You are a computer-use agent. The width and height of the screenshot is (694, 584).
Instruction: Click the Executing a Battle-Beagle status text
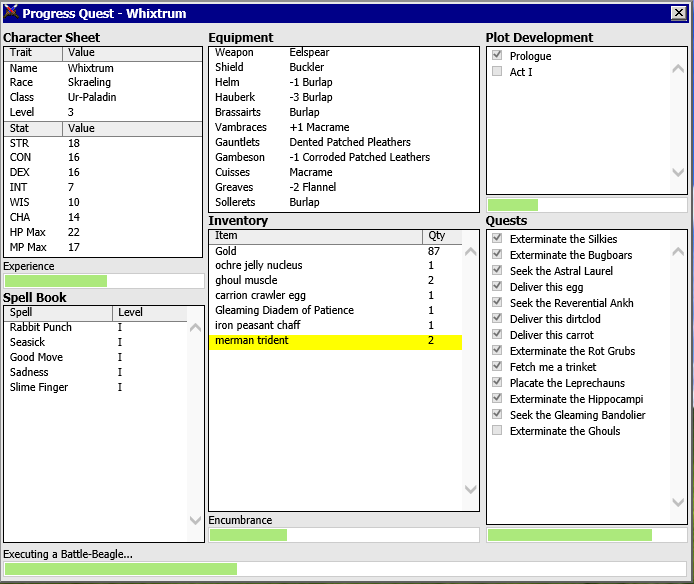[68, 554]
